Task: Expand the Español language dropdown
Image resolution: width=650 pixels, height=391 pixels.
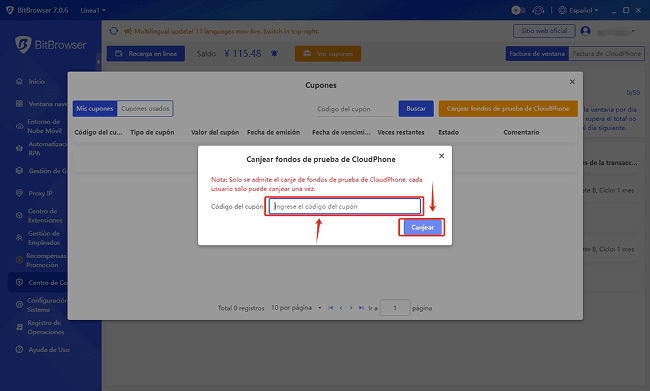Action: tap(578, 10)
